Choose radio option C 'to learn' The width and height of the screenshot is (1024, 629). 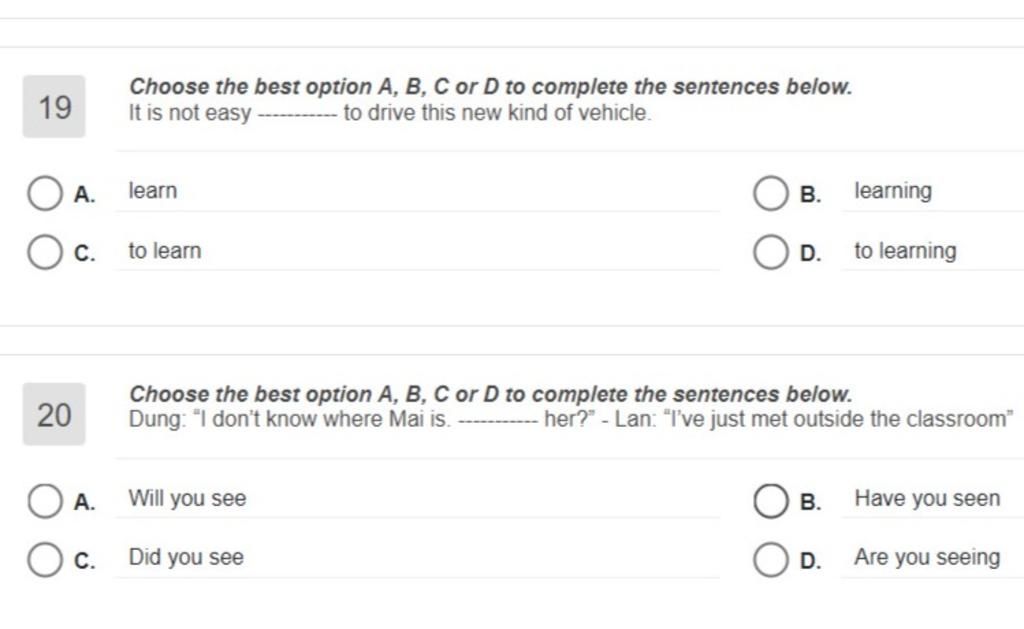click(44, 252)
